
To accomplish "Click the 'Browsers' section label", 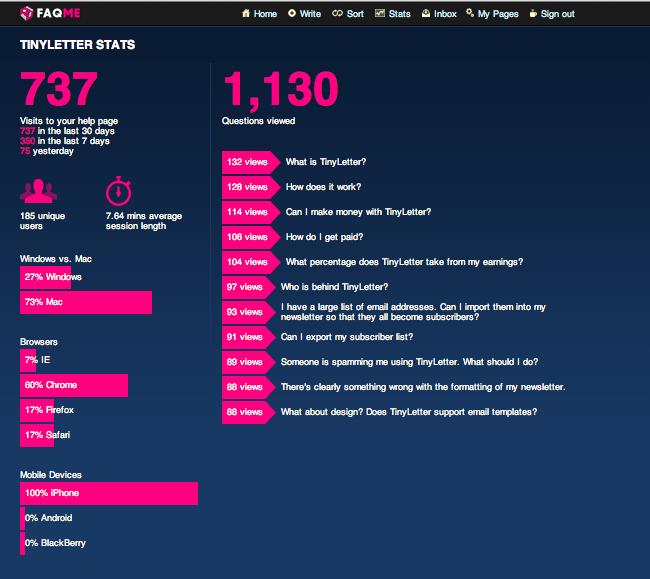I will (39, 342).
